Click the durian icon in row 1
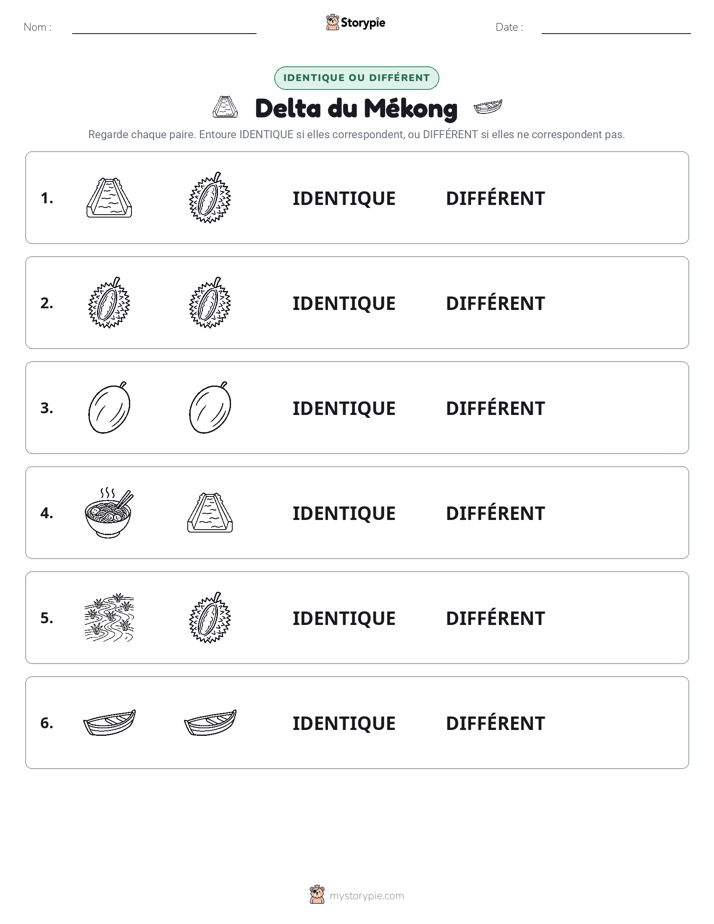714x924 pixels. [210, 197]
